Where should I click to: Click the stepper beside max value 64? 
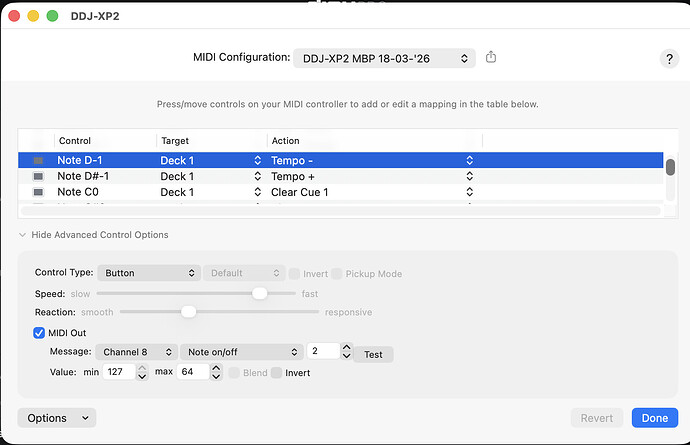(x=216, y=372)
